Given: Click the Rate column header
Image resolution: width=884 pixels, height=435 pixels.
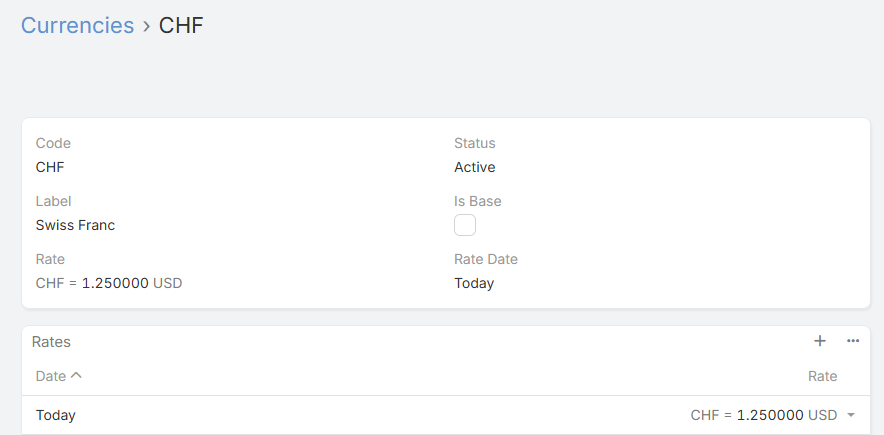Looking at the screenshot, I should coord(822,376).
